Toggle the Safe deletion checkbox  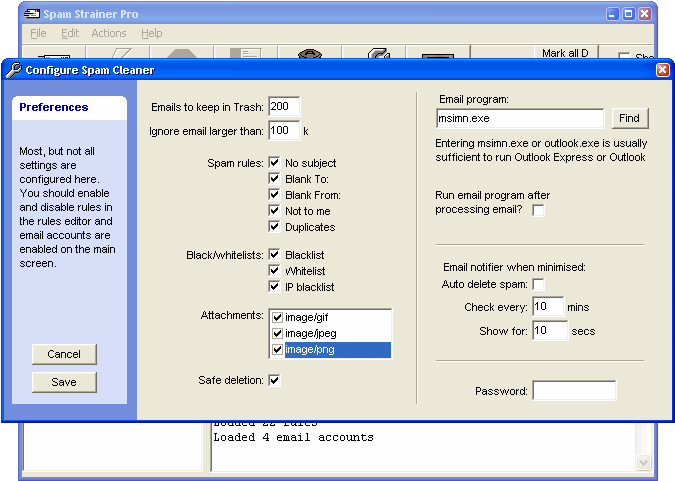click(x=274, y=380)
